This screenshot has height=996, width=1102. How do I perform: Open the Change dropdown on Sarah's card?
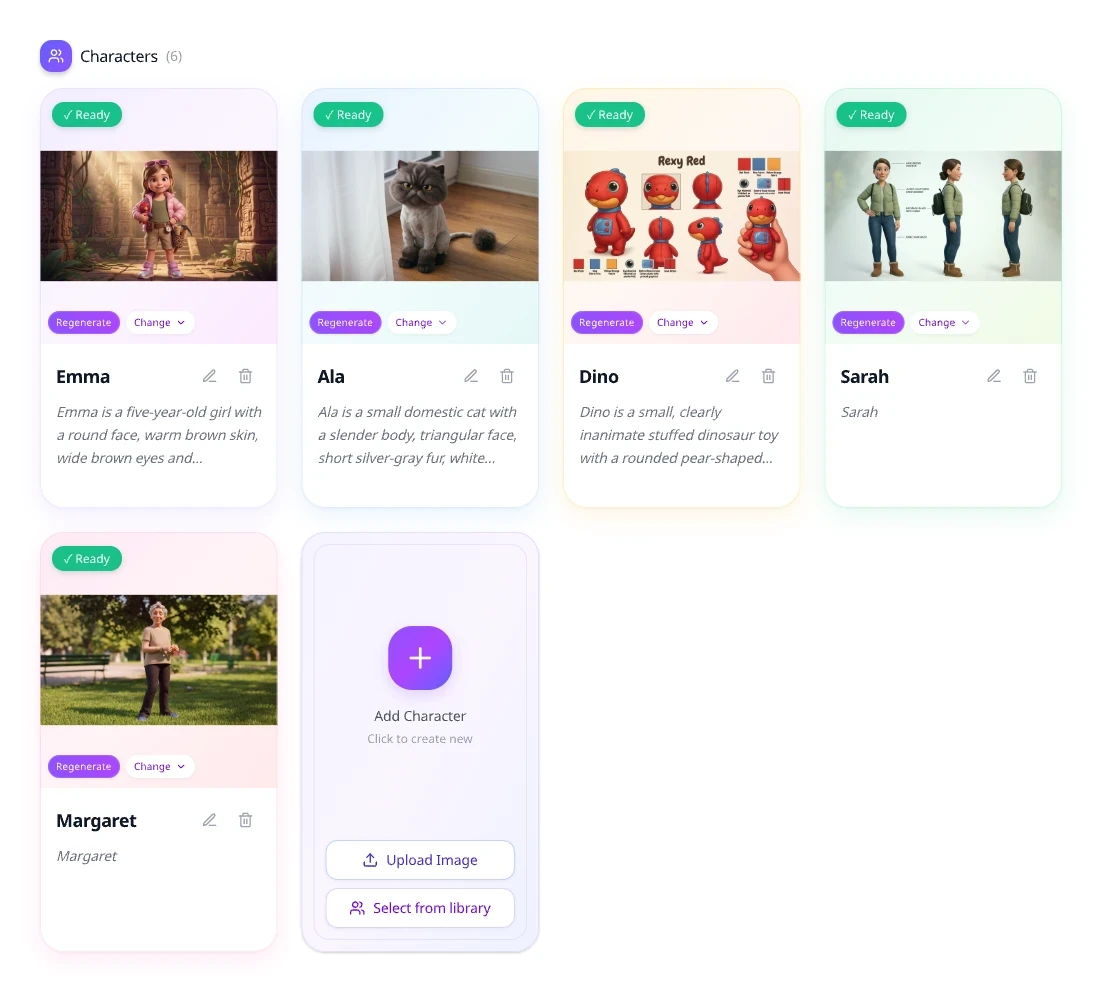tap(944, 323)
